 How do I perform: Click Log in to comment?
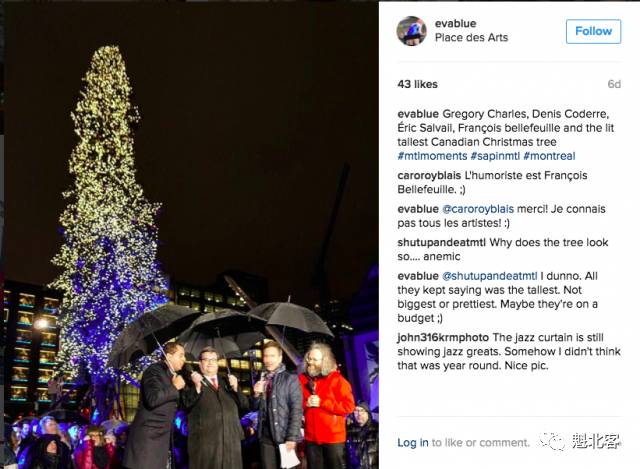pos(413,442)
